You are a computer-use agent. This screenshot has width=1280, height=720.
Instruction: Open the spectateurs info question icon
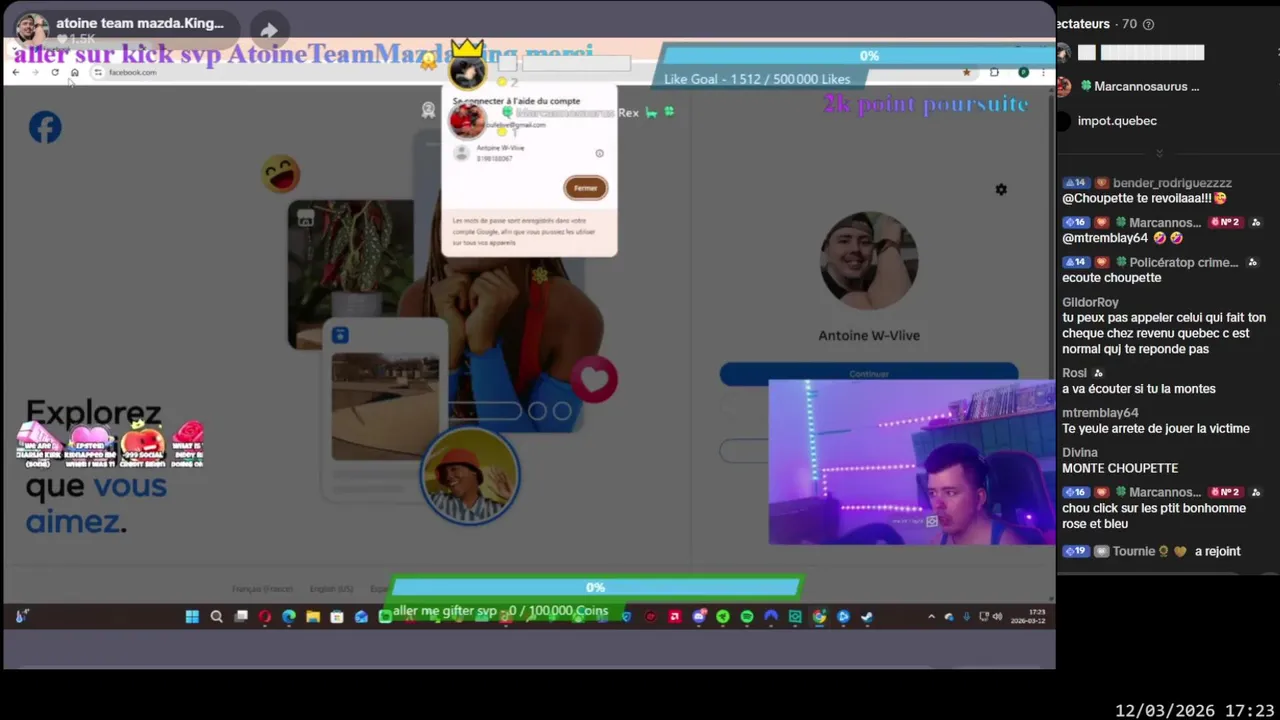1148,24
